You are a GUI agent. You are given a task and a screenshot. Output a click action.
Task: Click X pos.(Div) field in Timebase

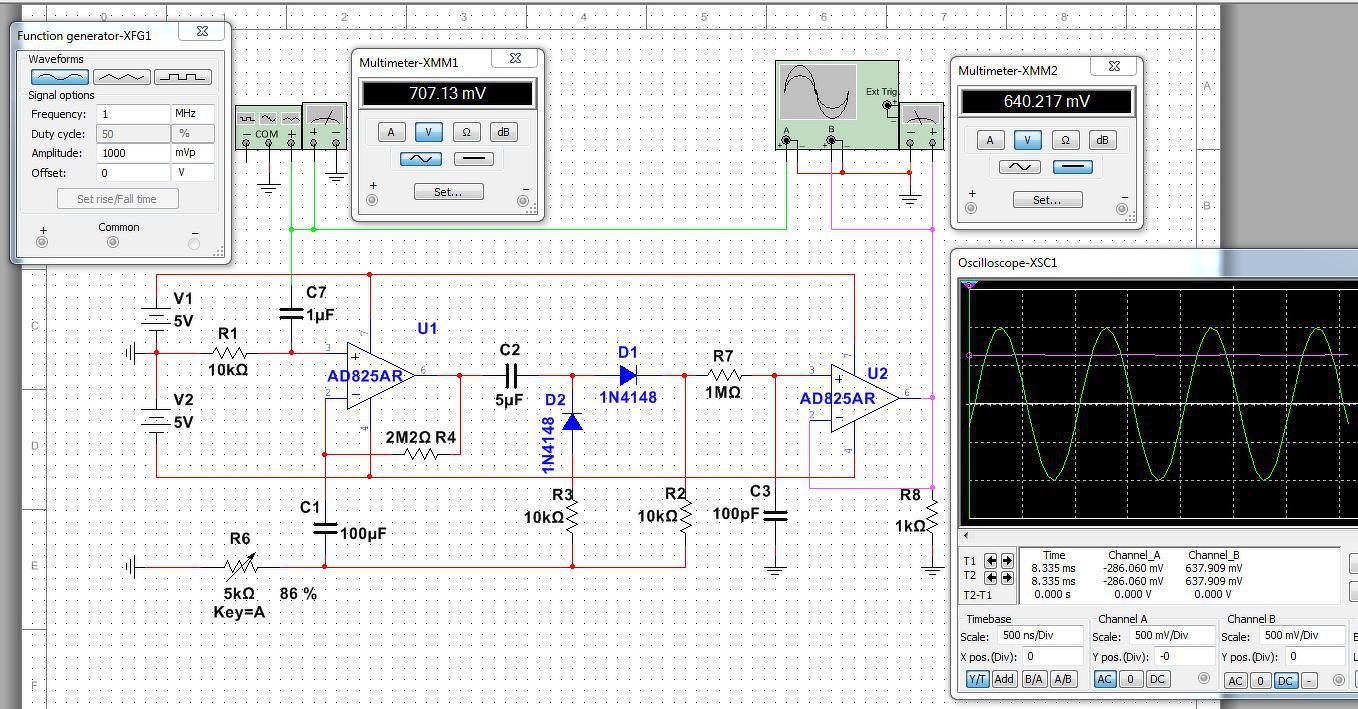click(x=1052, y=657)
